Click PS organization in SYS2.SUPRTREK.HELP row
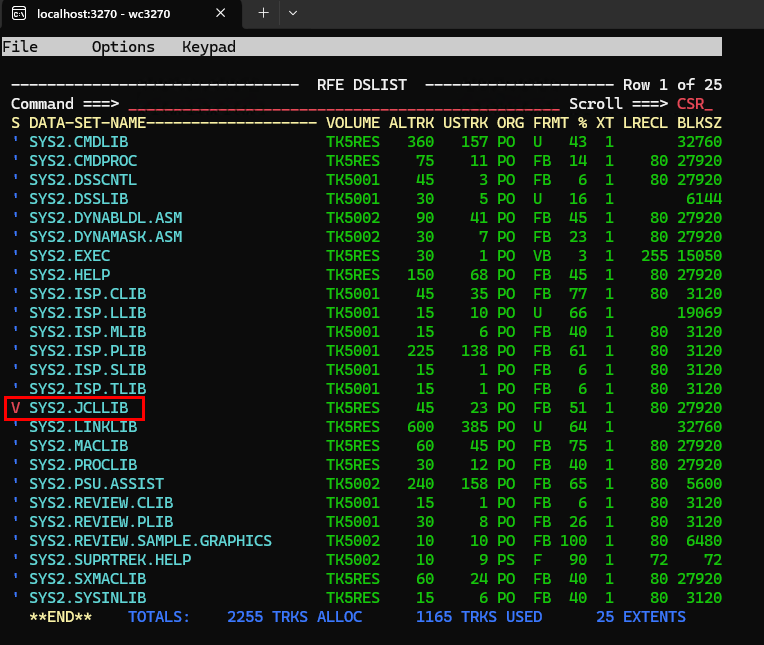This screenshot has height=645, width=764. (506, 560)
